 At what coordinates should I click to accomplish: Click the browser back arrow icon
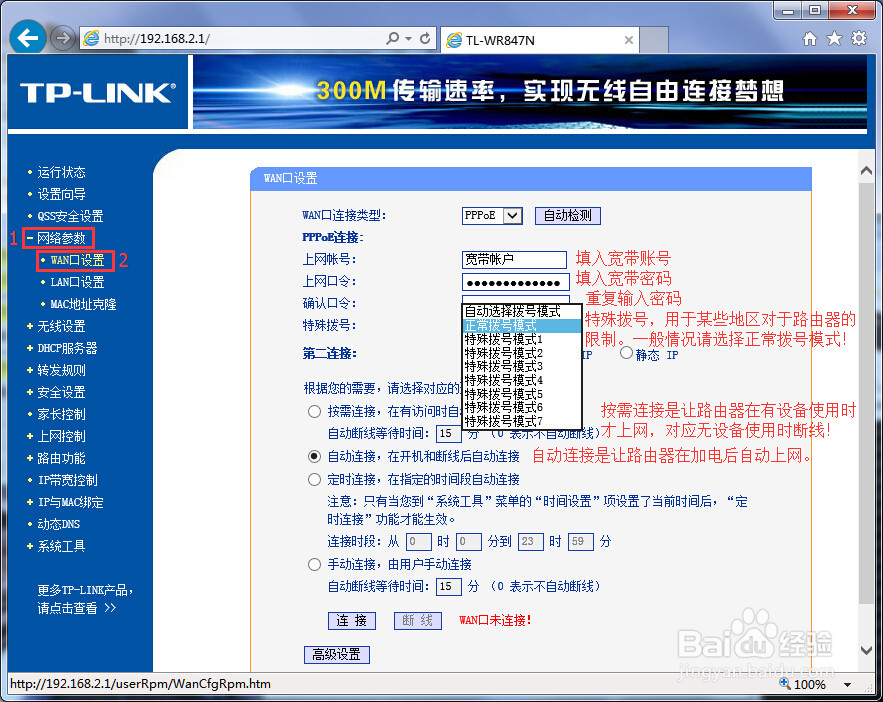tap(27, 38)
